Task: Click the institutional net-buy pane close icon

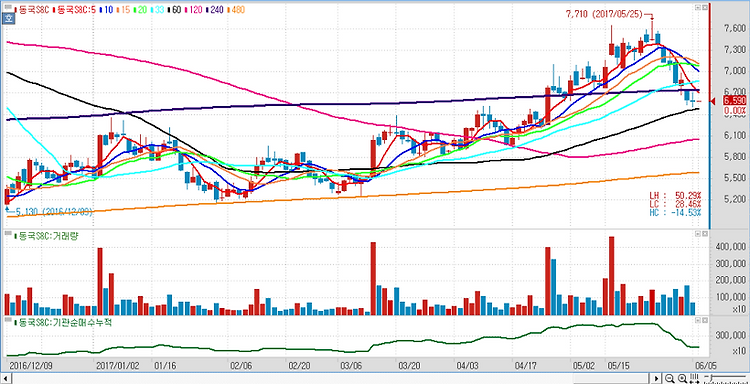Action: [705, 319]
